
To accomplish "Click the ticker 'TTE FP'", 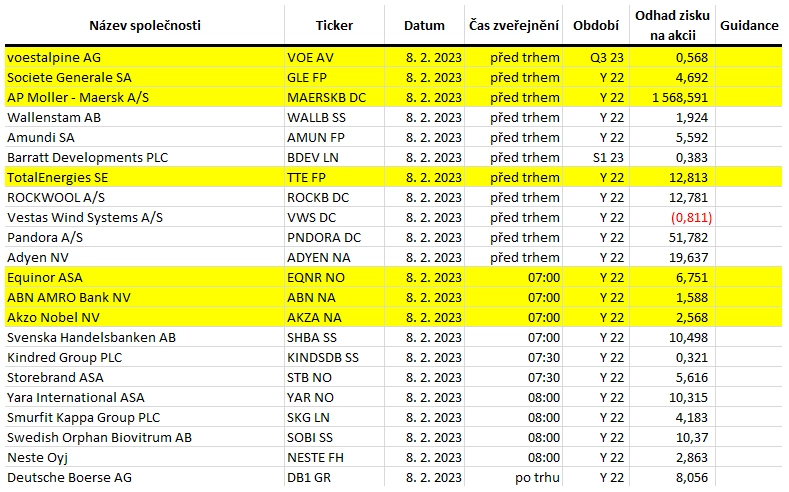I will click(306, 178).
